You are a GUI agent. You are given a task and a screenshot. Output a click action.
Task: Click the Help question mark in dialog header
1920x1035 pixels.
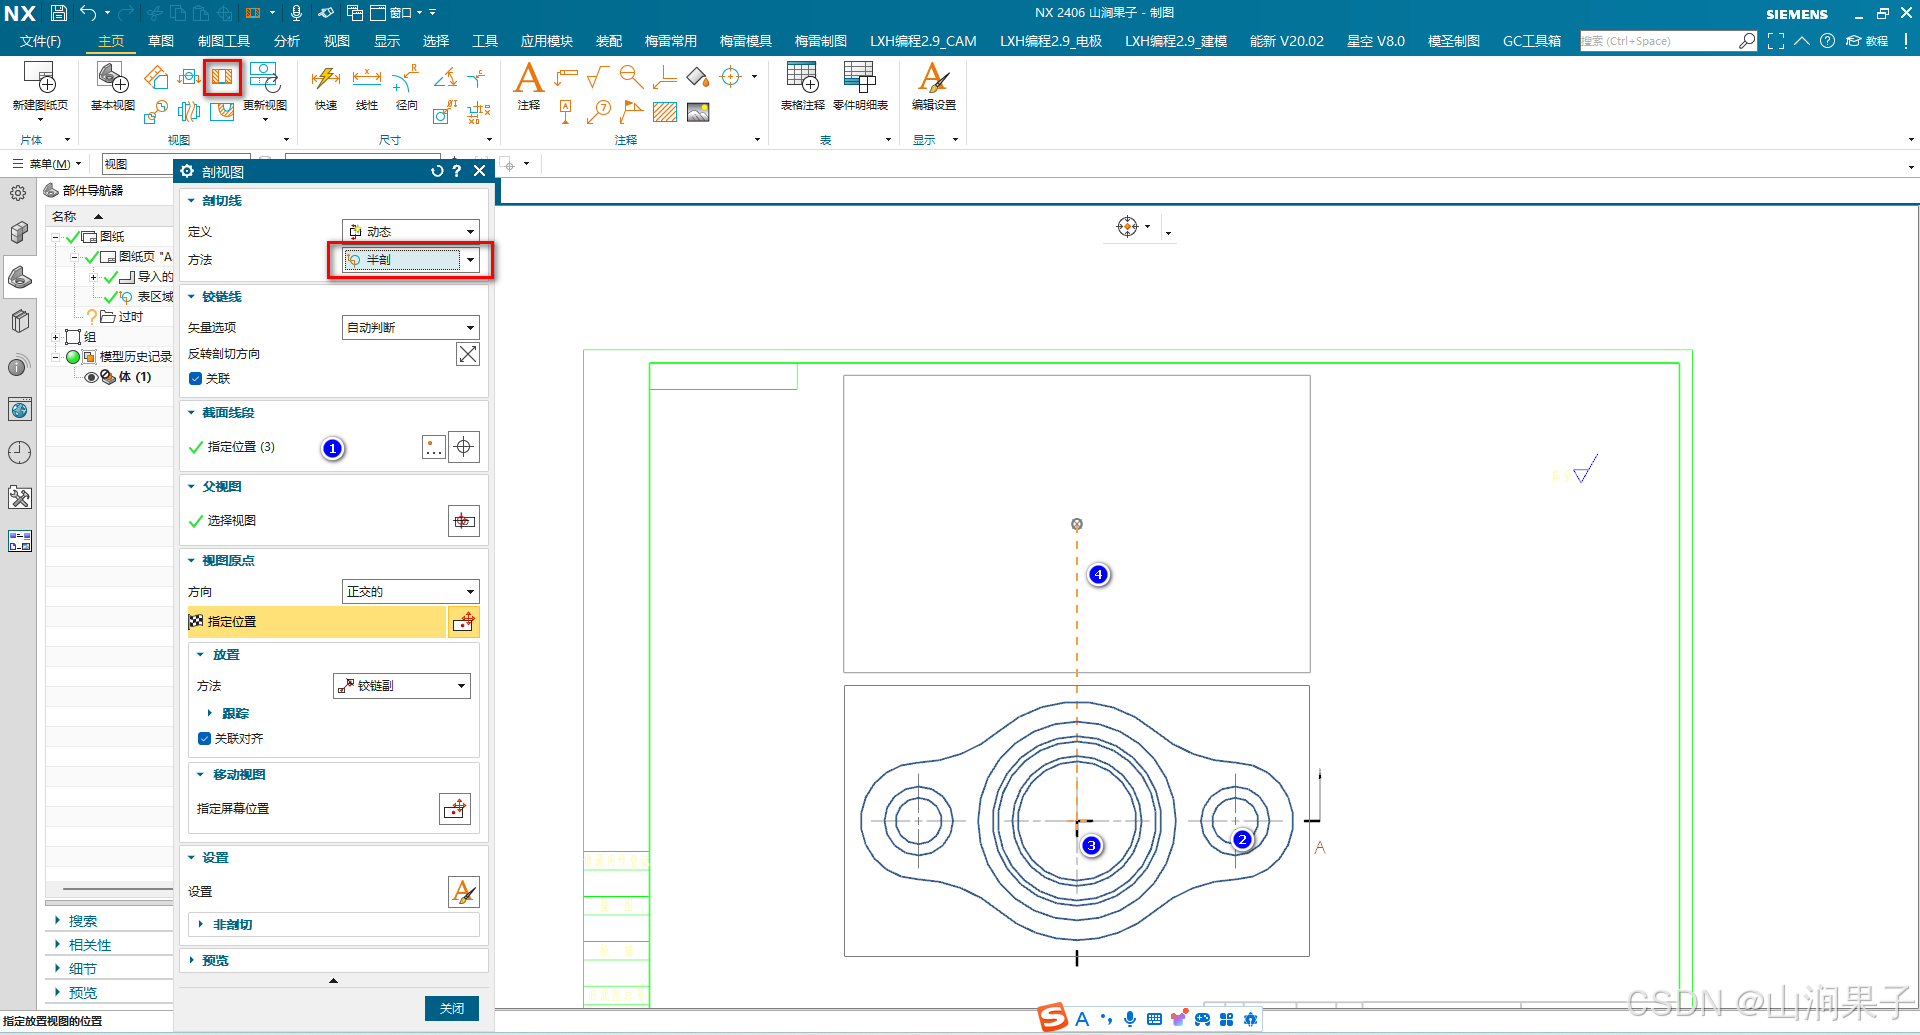coord(457,171)
